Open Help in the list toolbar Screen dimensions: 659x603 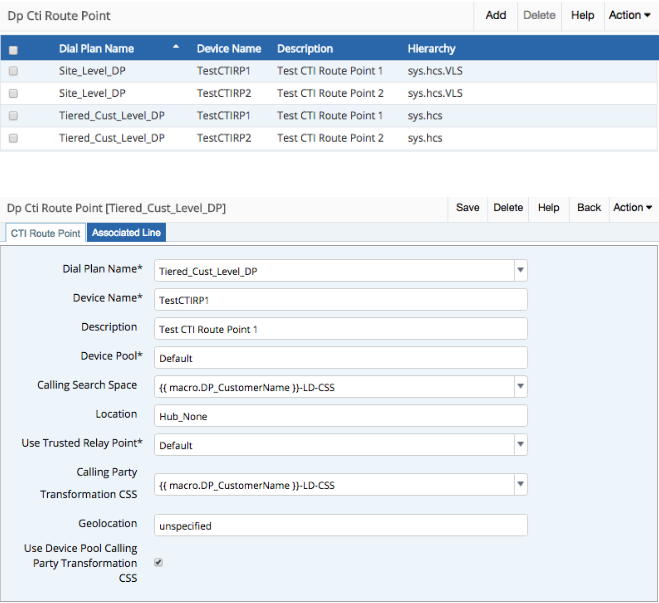[583, 16]
